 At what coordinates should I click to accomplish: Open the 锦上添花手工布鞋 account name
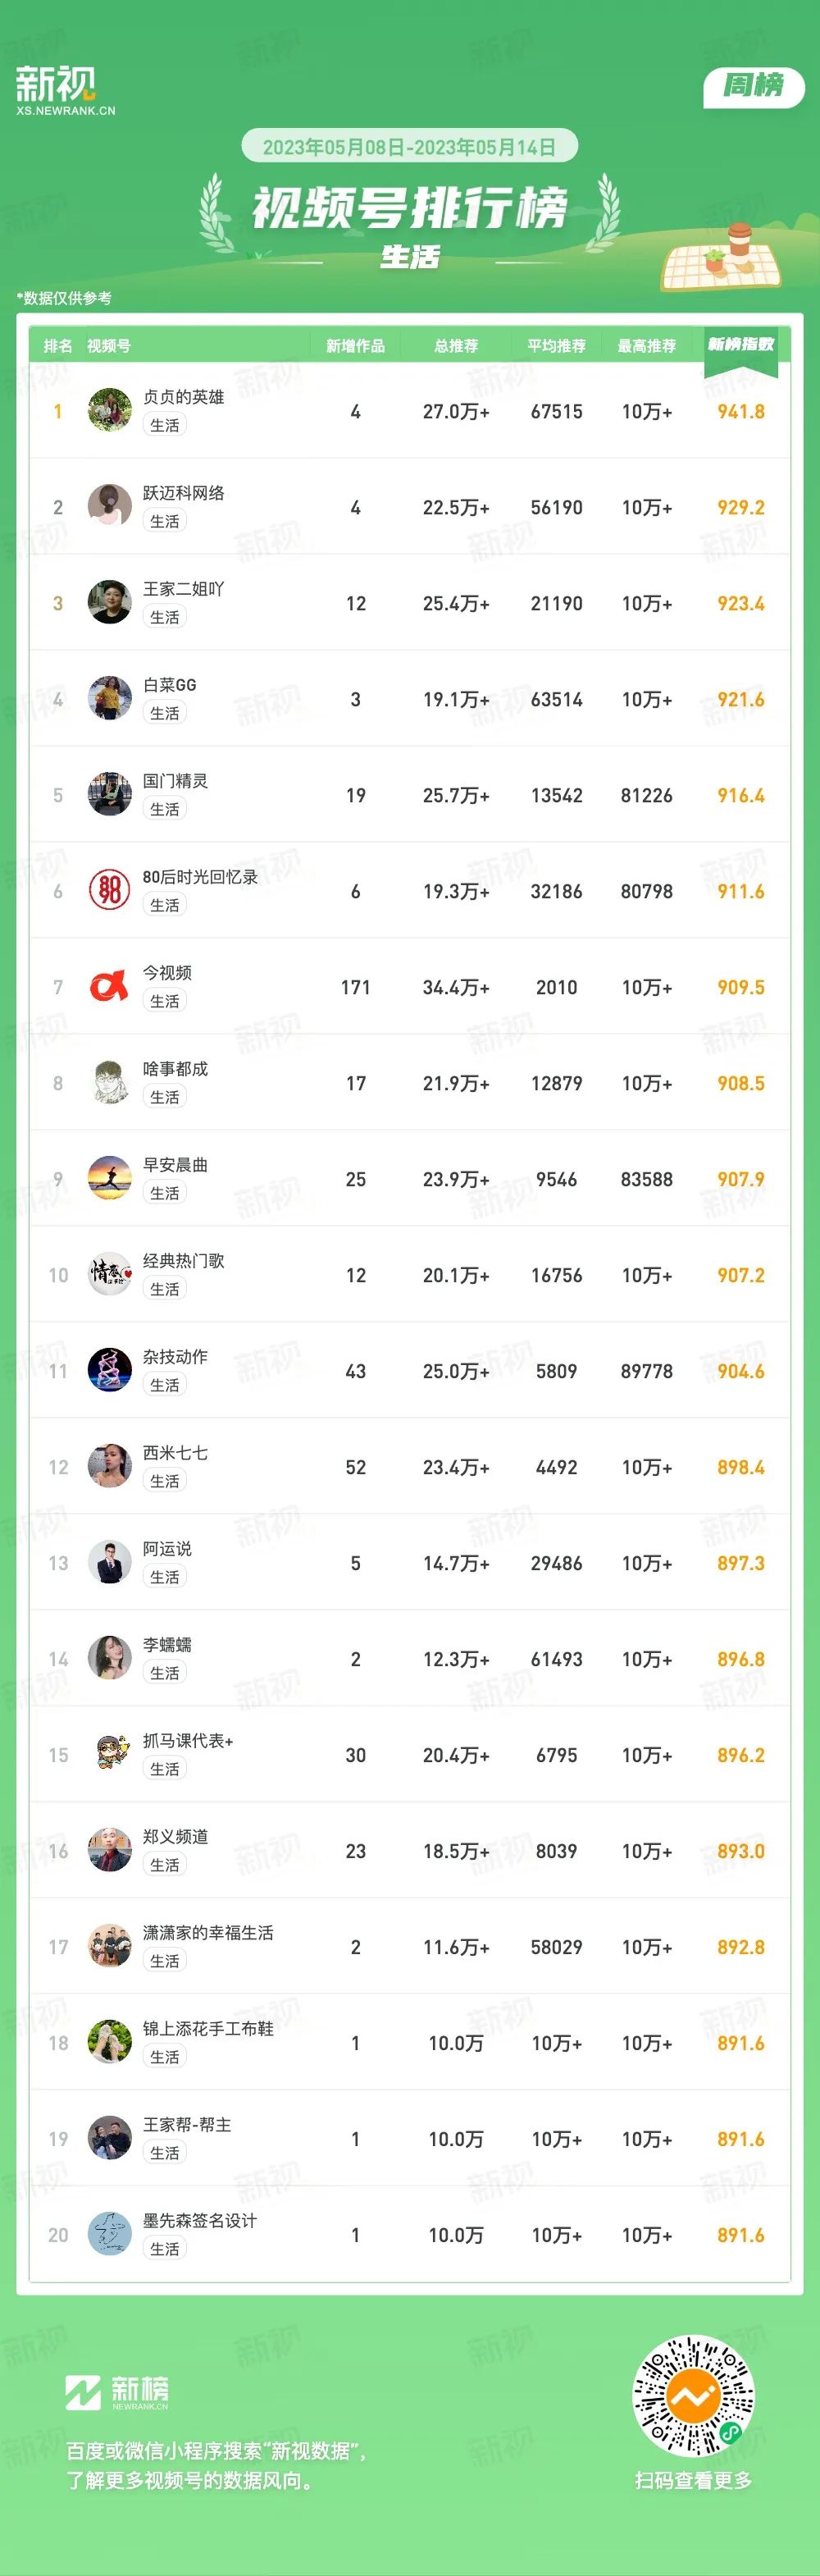click(x=208, y=2028)
